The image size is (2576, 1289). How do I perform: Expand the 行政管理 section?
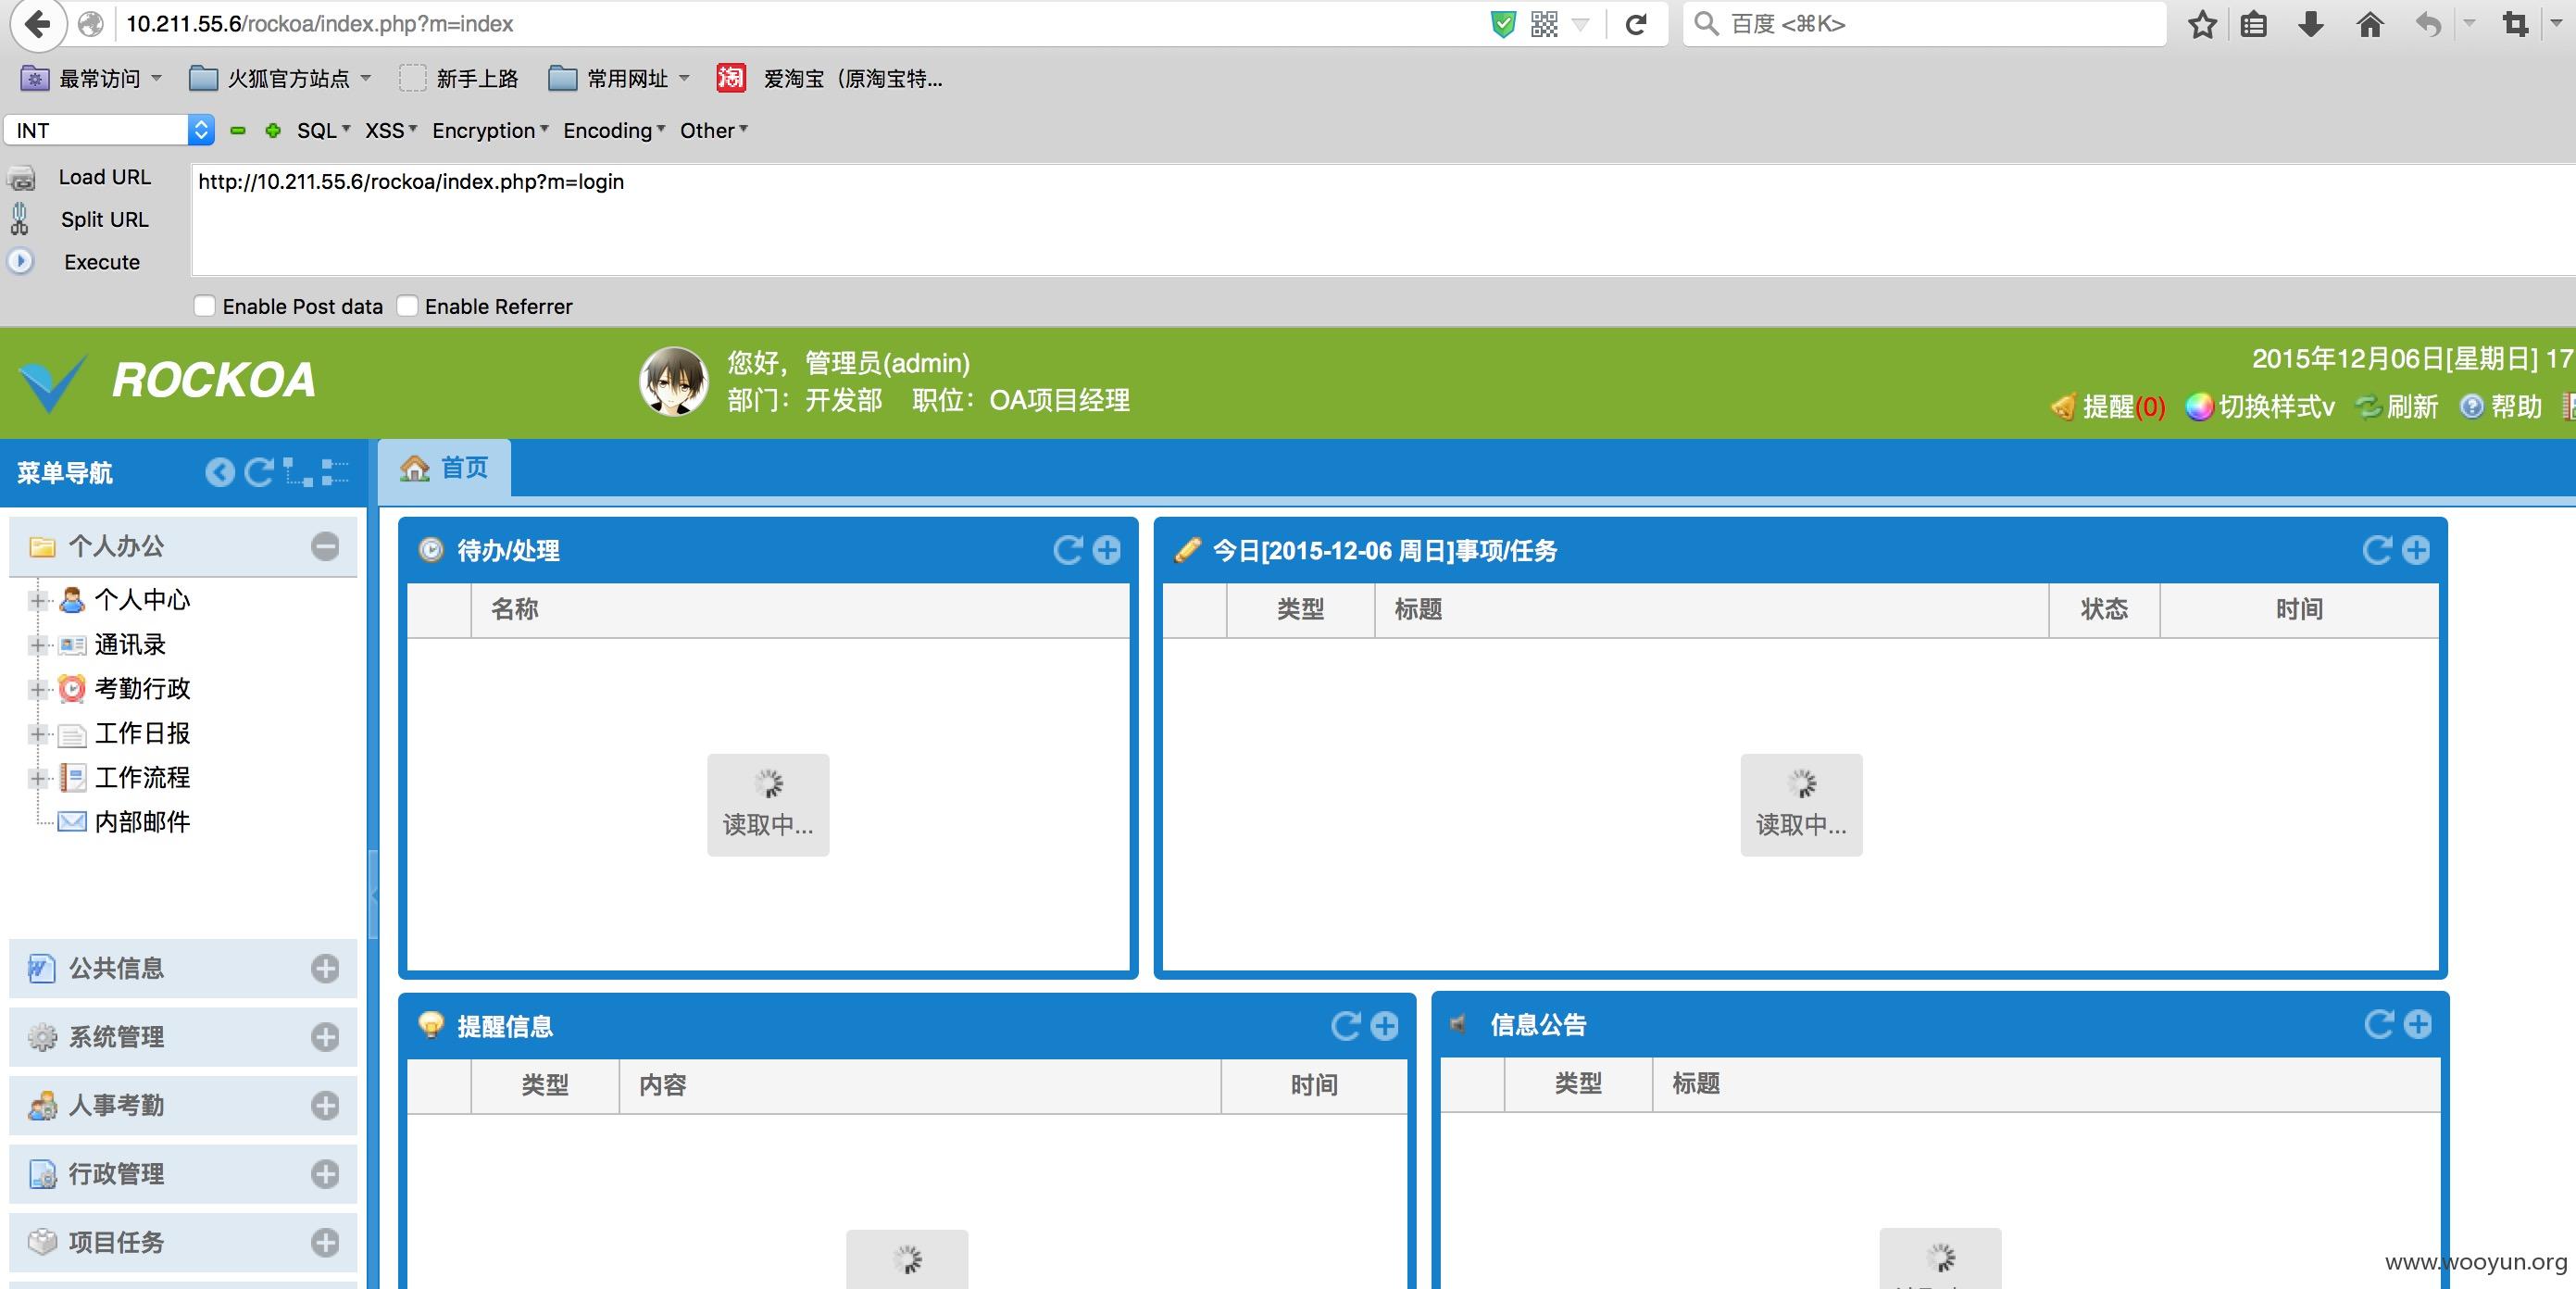325,1174
